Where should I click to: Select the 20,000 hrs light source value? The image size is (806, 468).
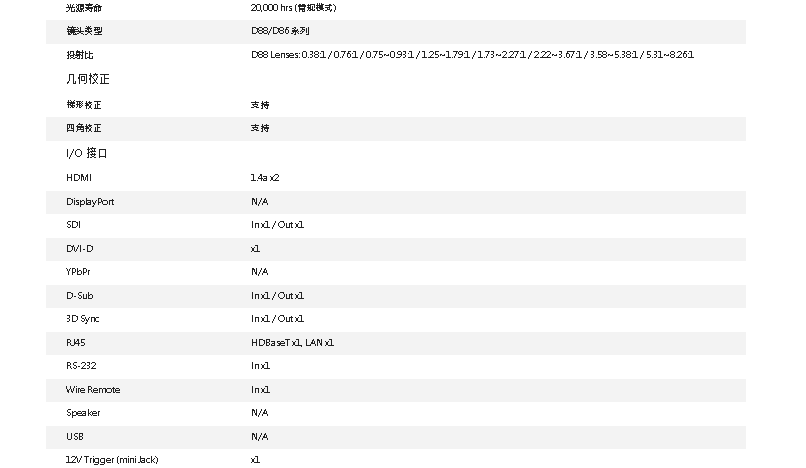(294, 8)
